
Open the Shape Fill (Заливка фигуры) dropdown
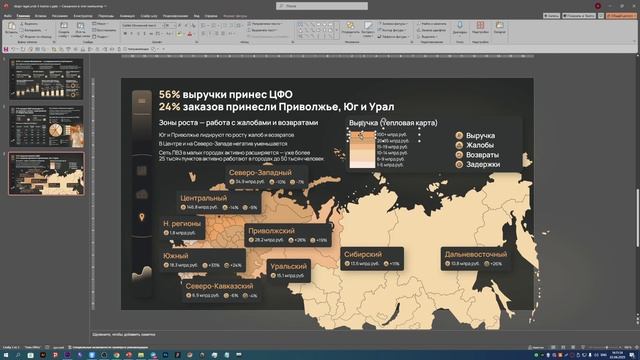pyautogui.click(x=392, y=24)
